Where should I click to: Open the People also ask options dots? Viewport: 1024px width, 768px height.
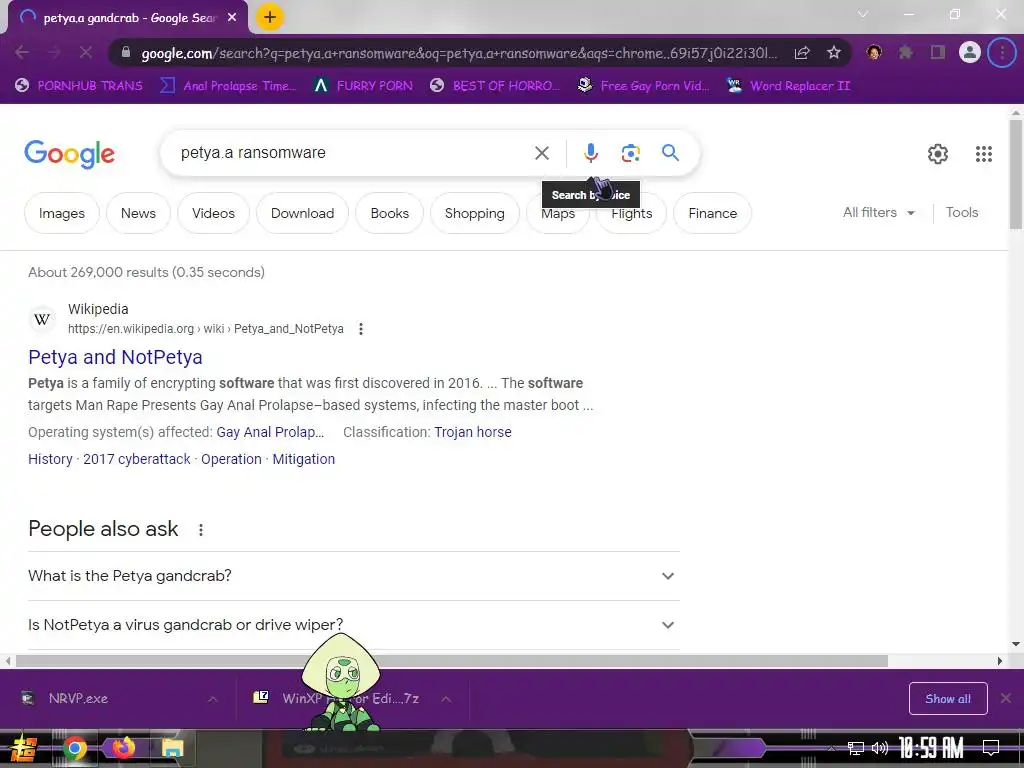tap(200, 530)
